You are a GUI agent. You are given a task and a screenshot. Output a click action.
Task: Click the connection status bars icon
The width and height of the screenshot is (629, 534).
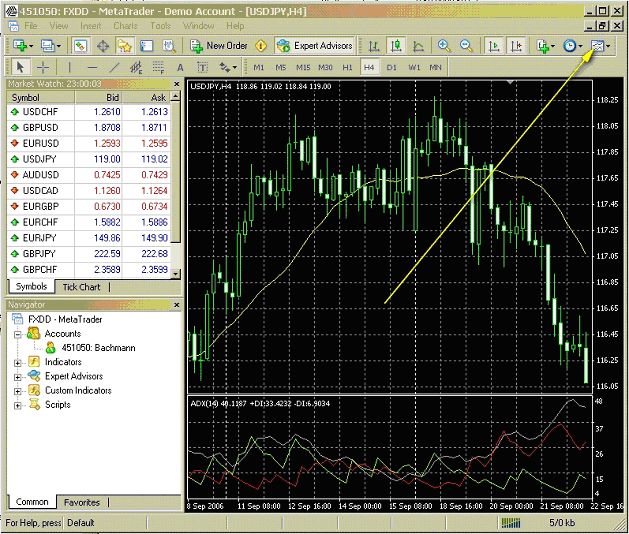click(x=511, y=523)
